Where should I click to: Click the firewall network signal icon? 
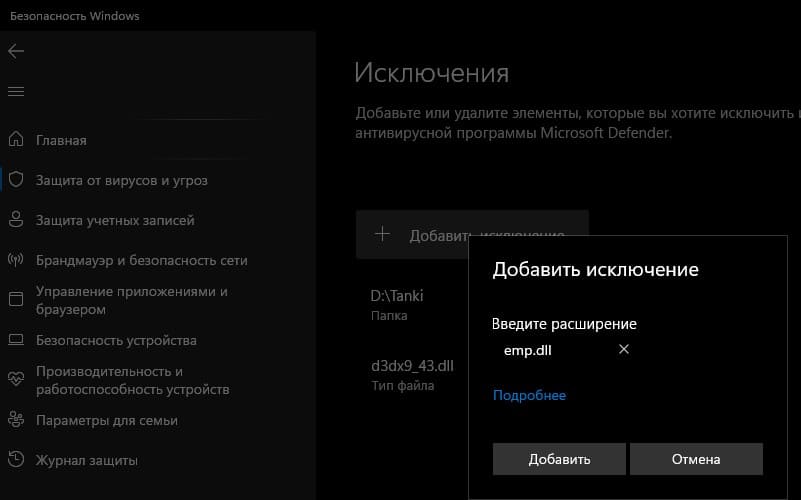[16, 260]
